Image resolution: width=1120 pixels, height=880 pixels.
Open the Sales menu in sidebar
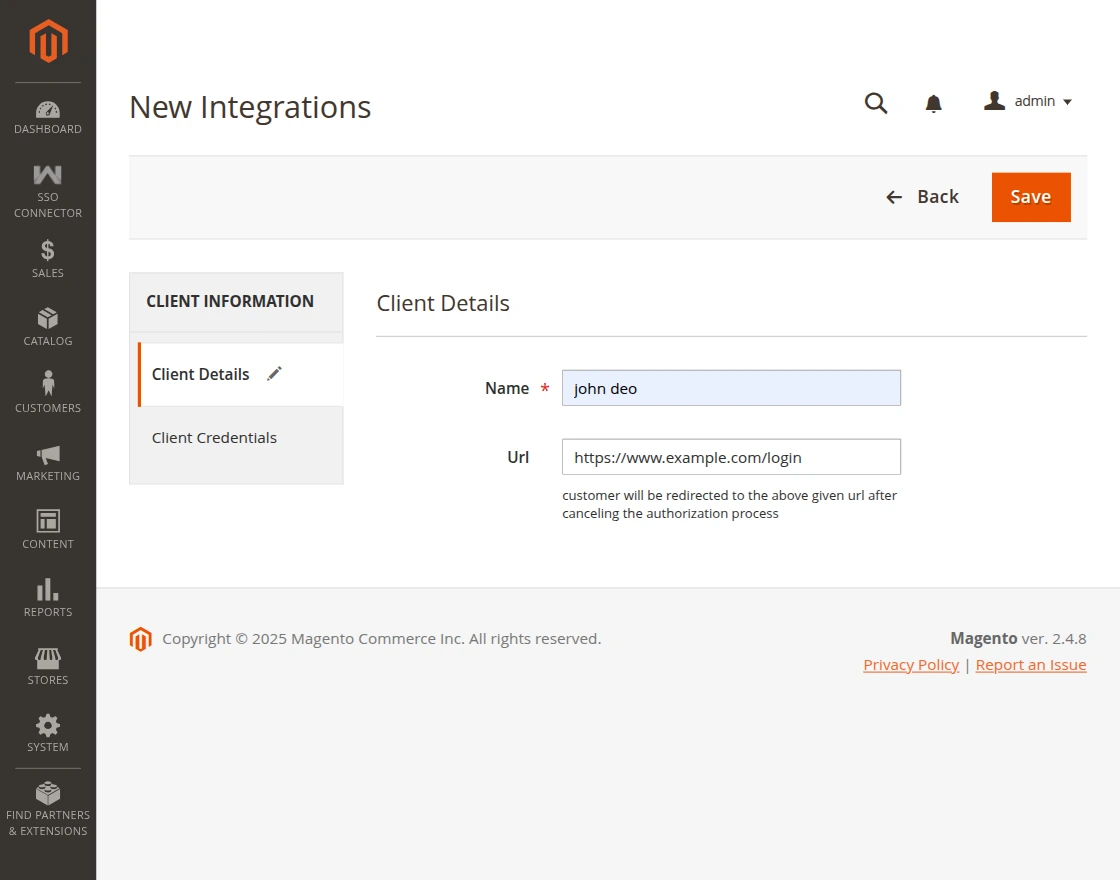coord(47,260)
